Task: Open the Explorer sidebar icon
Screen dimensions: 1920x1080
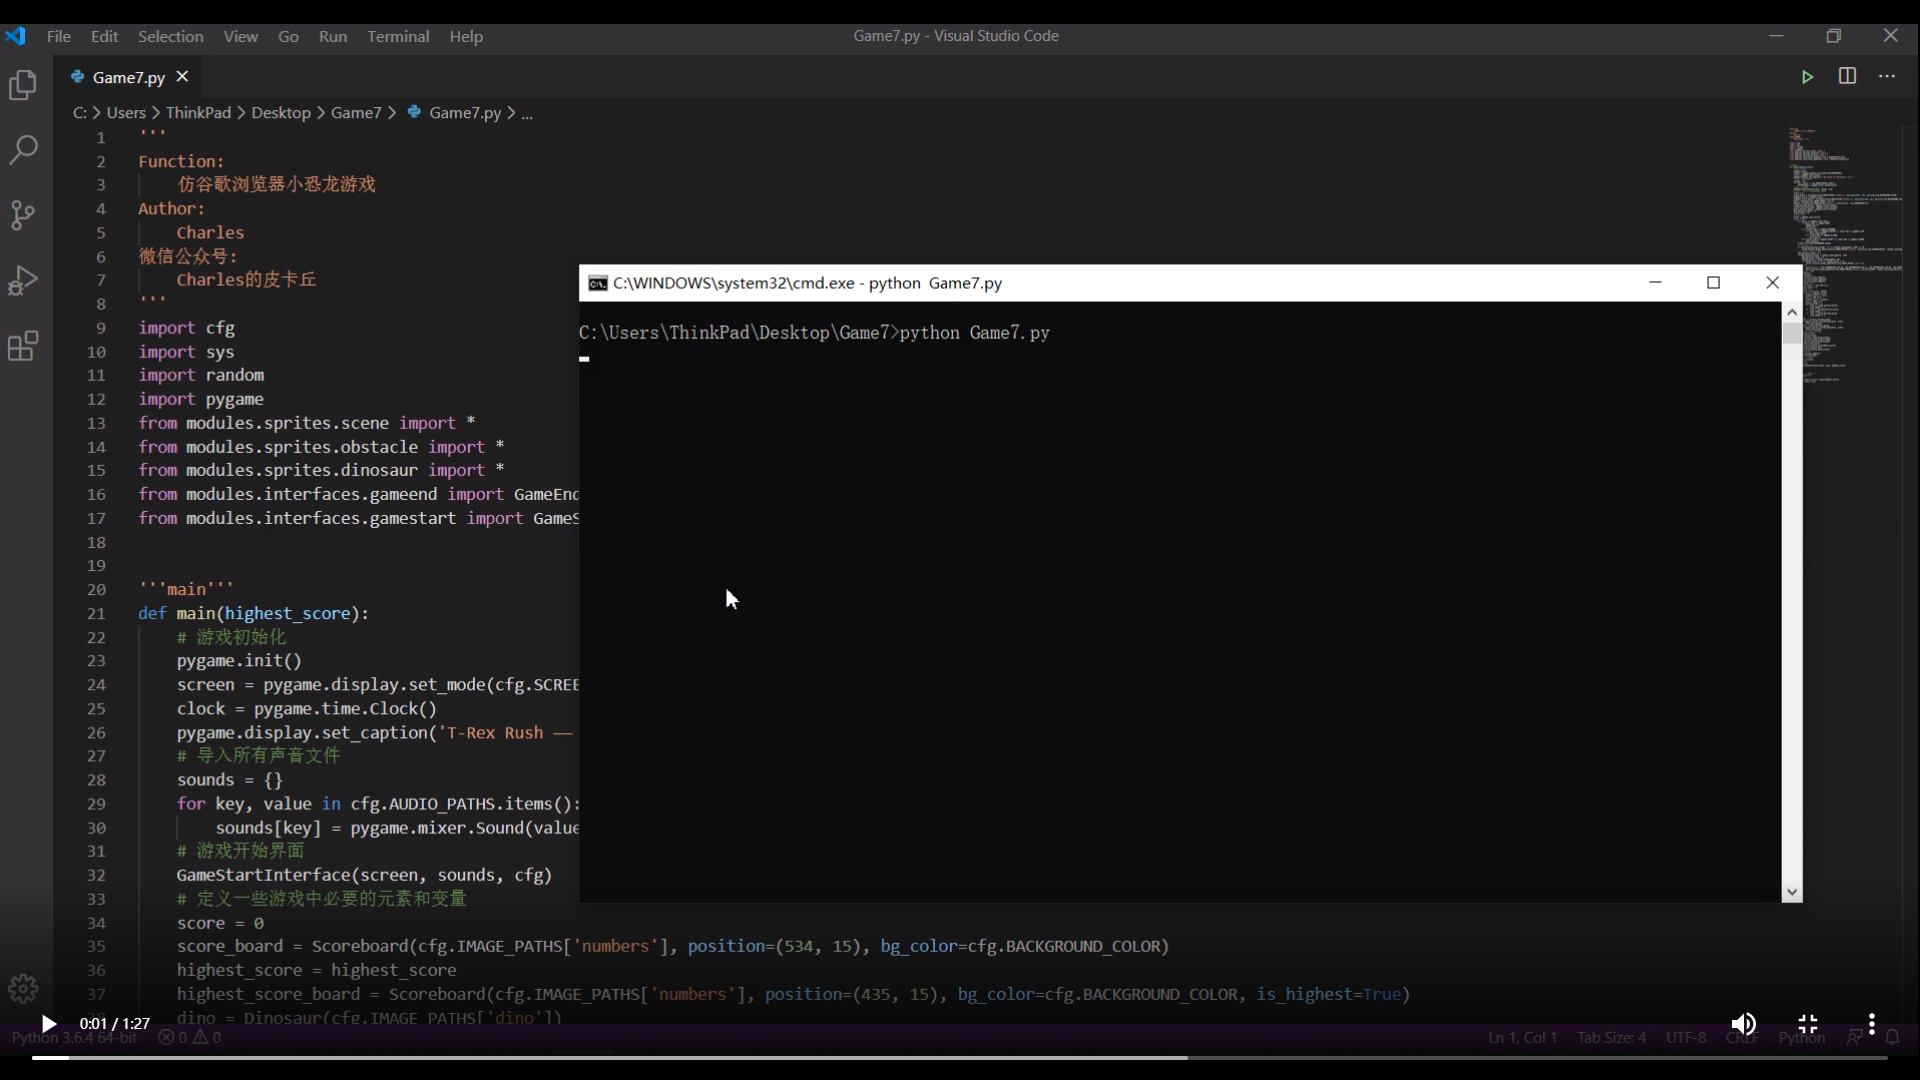Action: [x=23, y=85]
